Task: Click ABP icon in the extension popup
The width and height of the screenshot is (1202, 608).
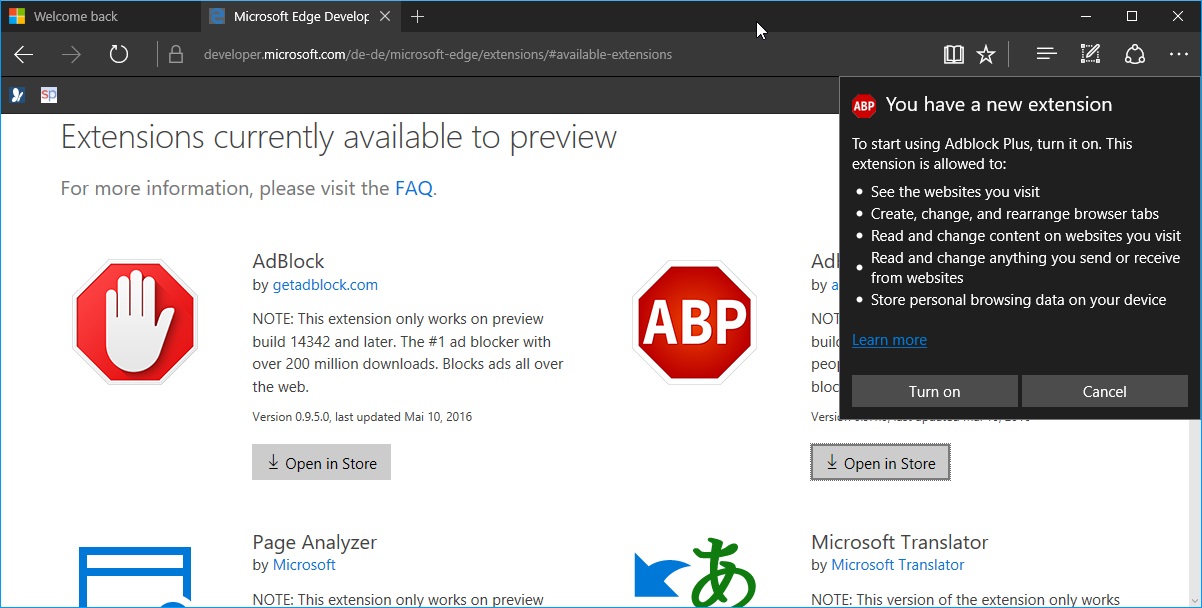Action: point(864,106)
